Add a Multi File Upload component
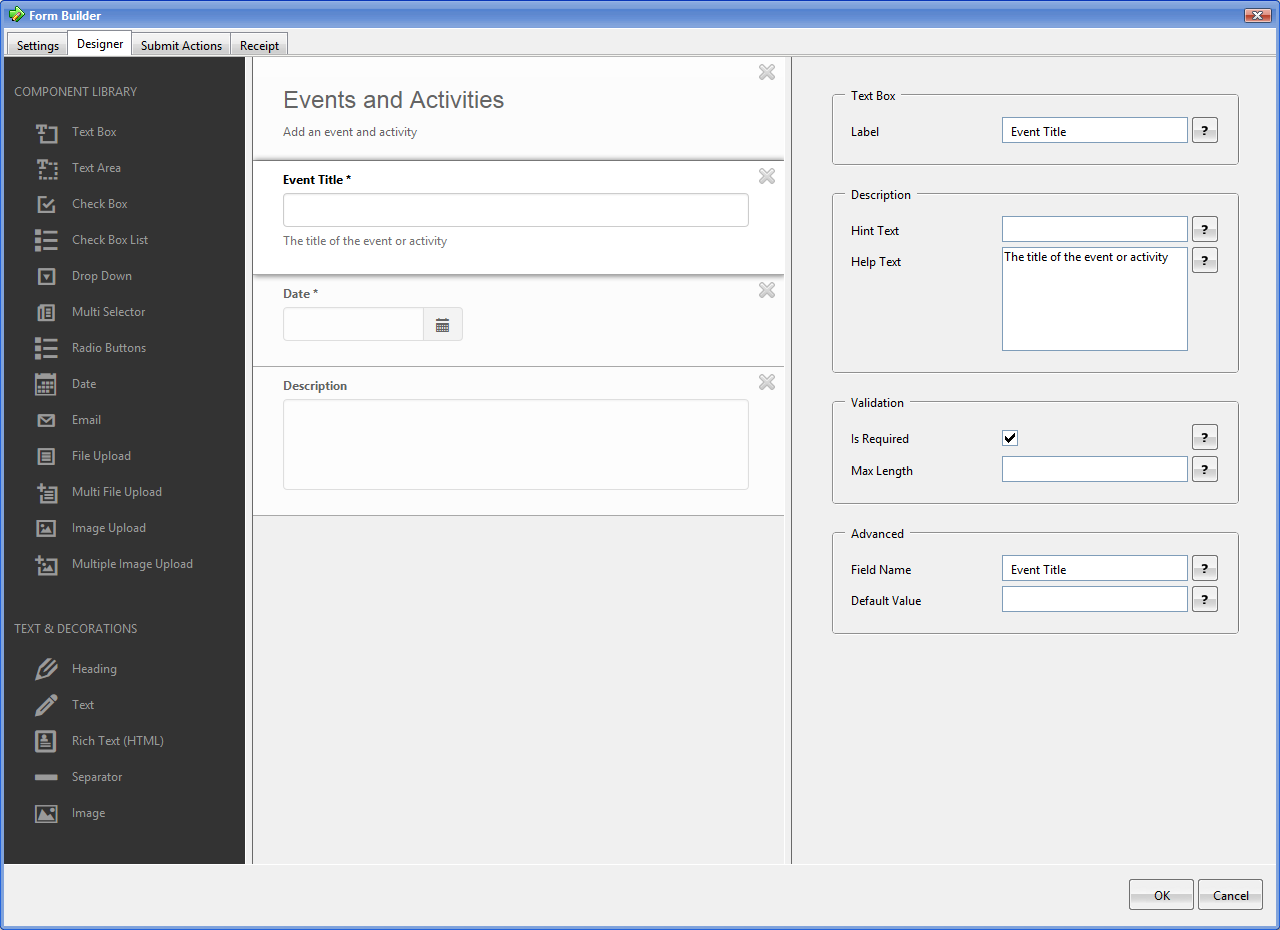1280x930 pixels. pyautogui.click(x=116, y=491)
